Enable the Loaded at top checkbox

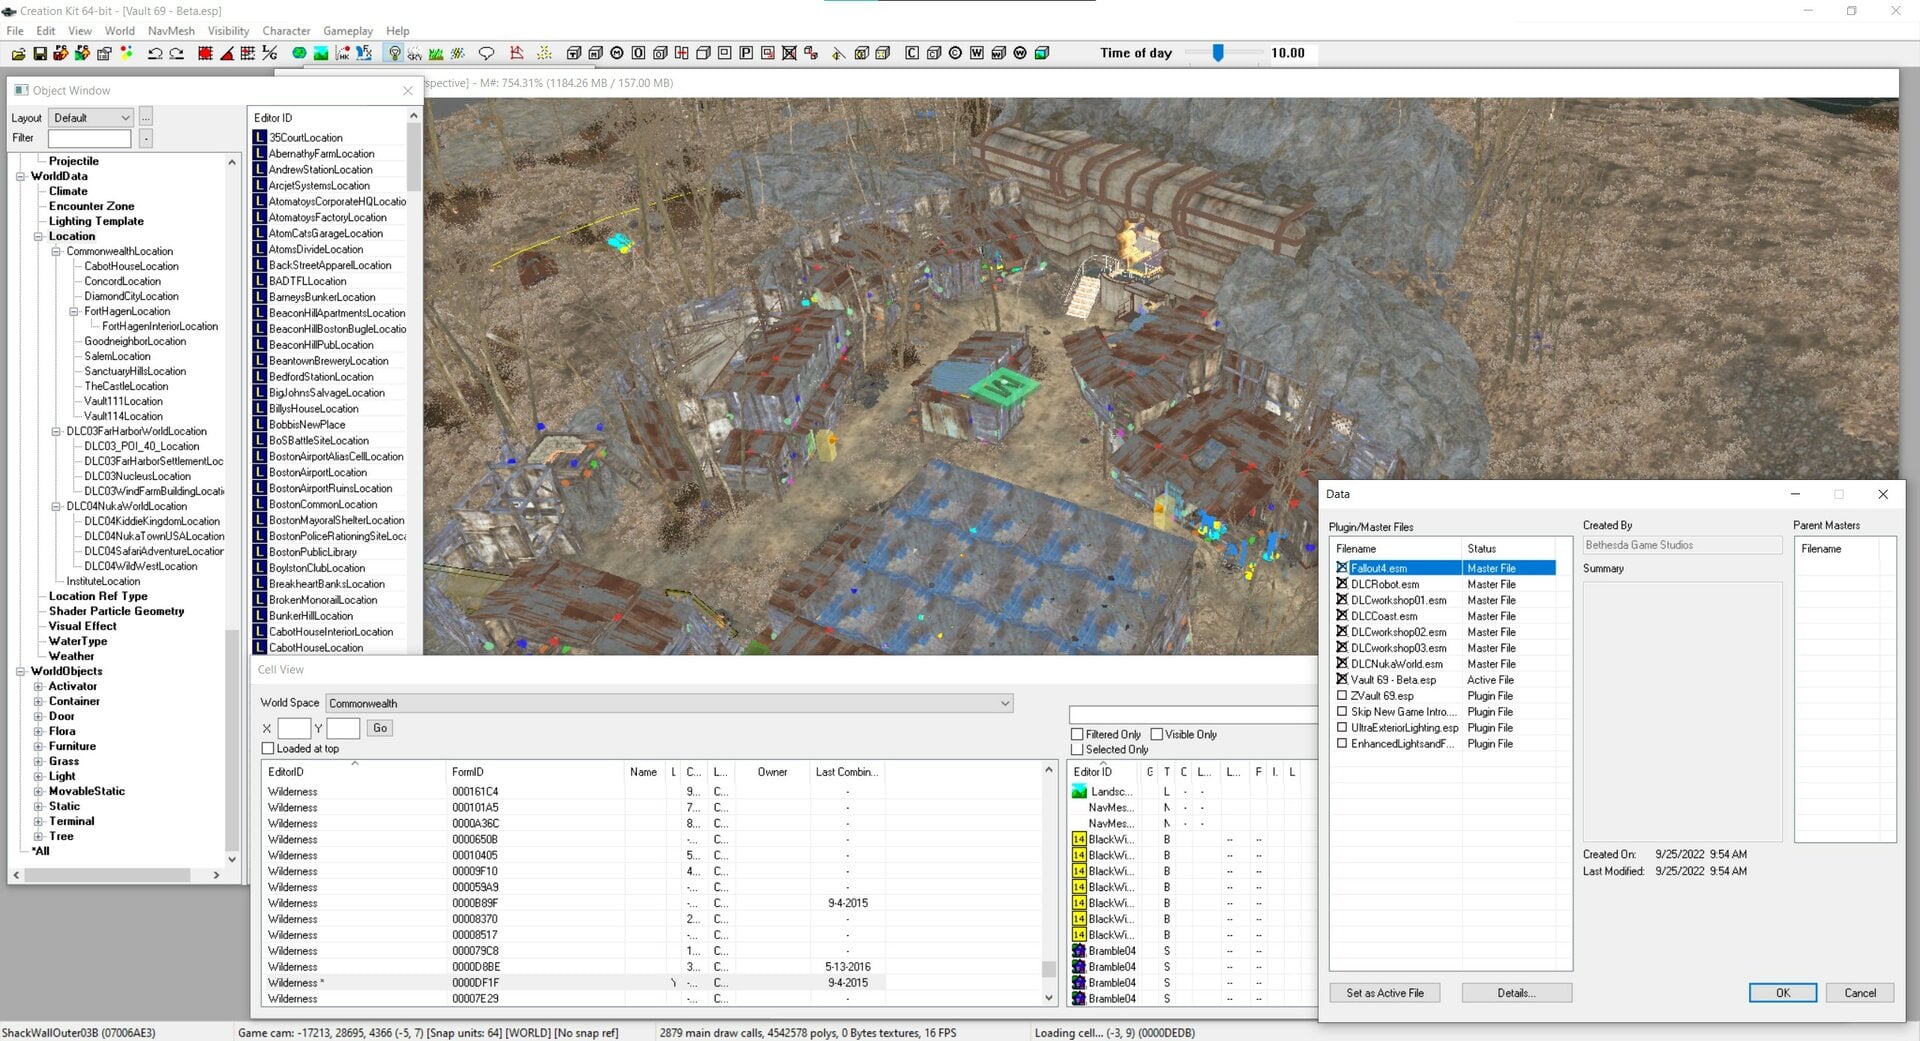pos(268,748)
